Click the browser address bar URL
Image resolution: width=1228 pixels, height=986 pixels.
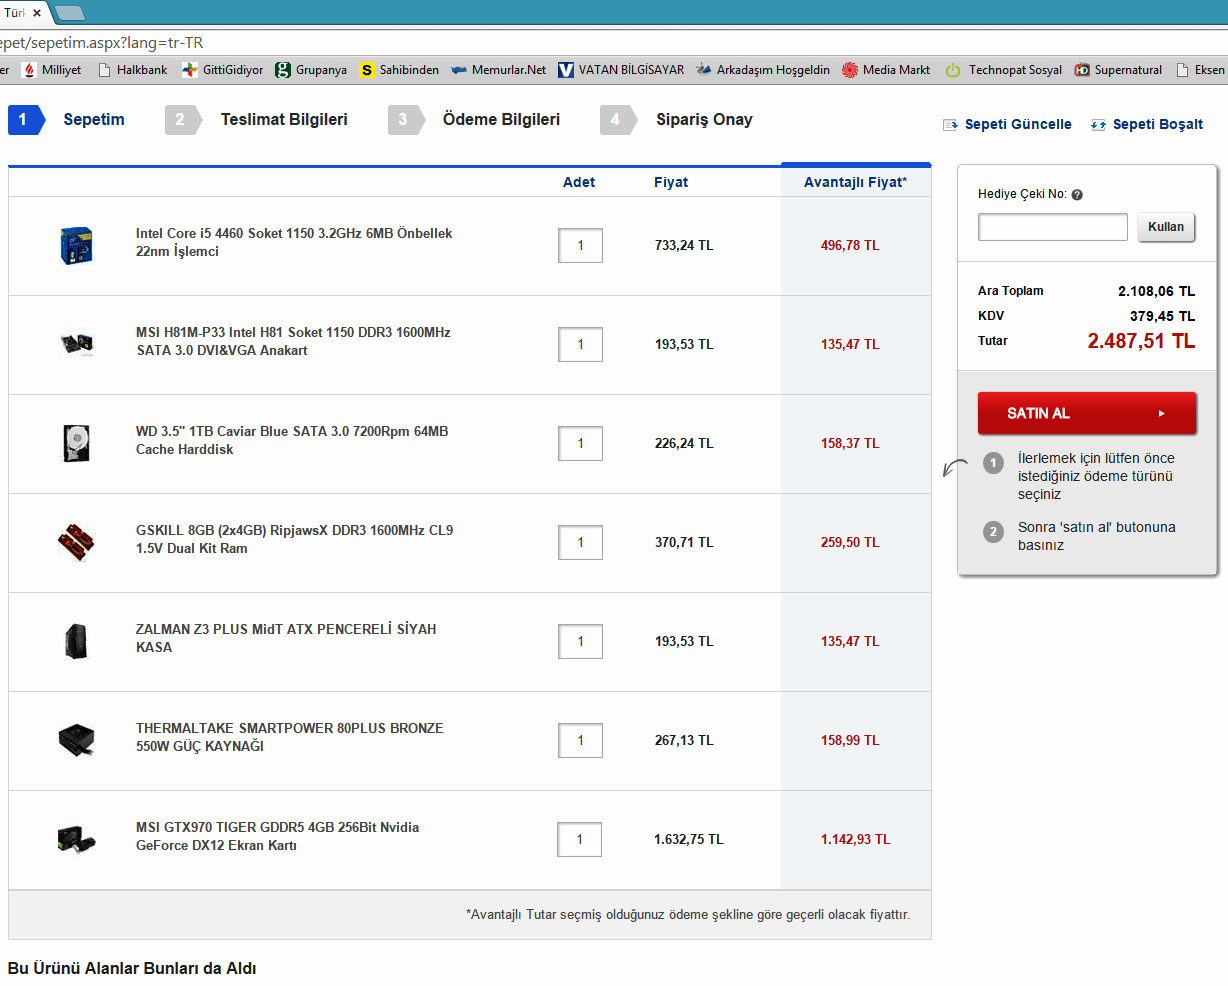coord(102,43)
